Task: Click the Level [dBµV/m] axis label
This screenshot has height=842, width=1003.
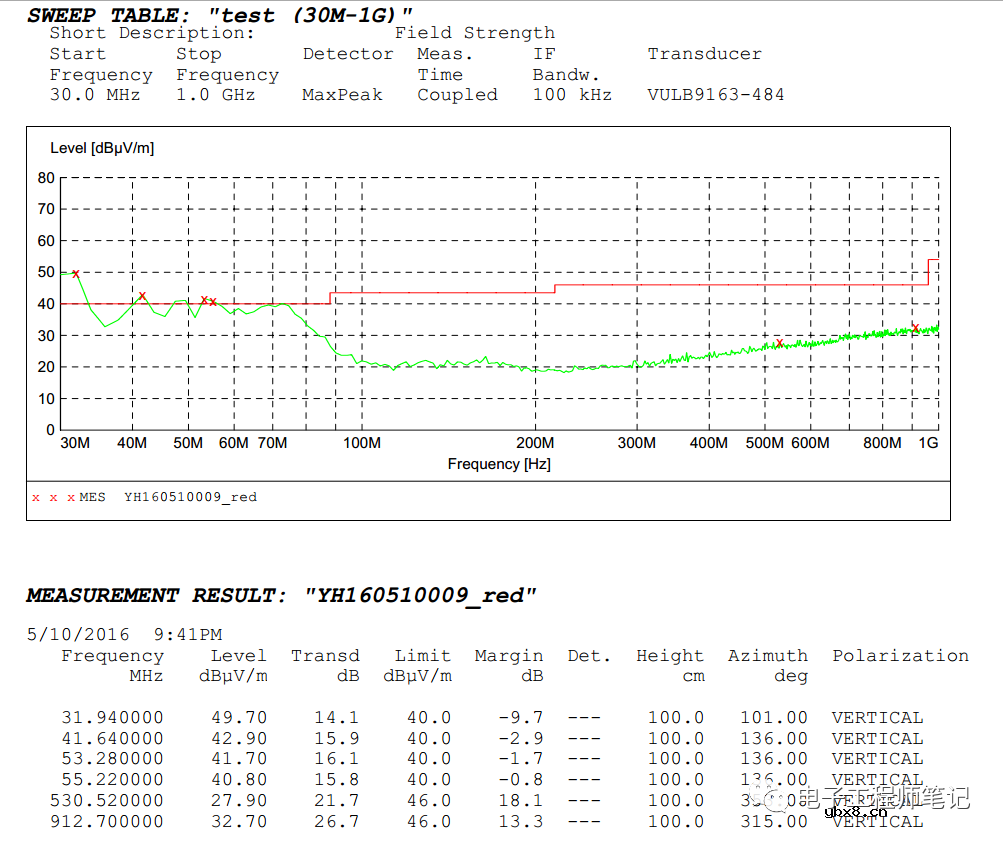Action: [x=102, y=148]
